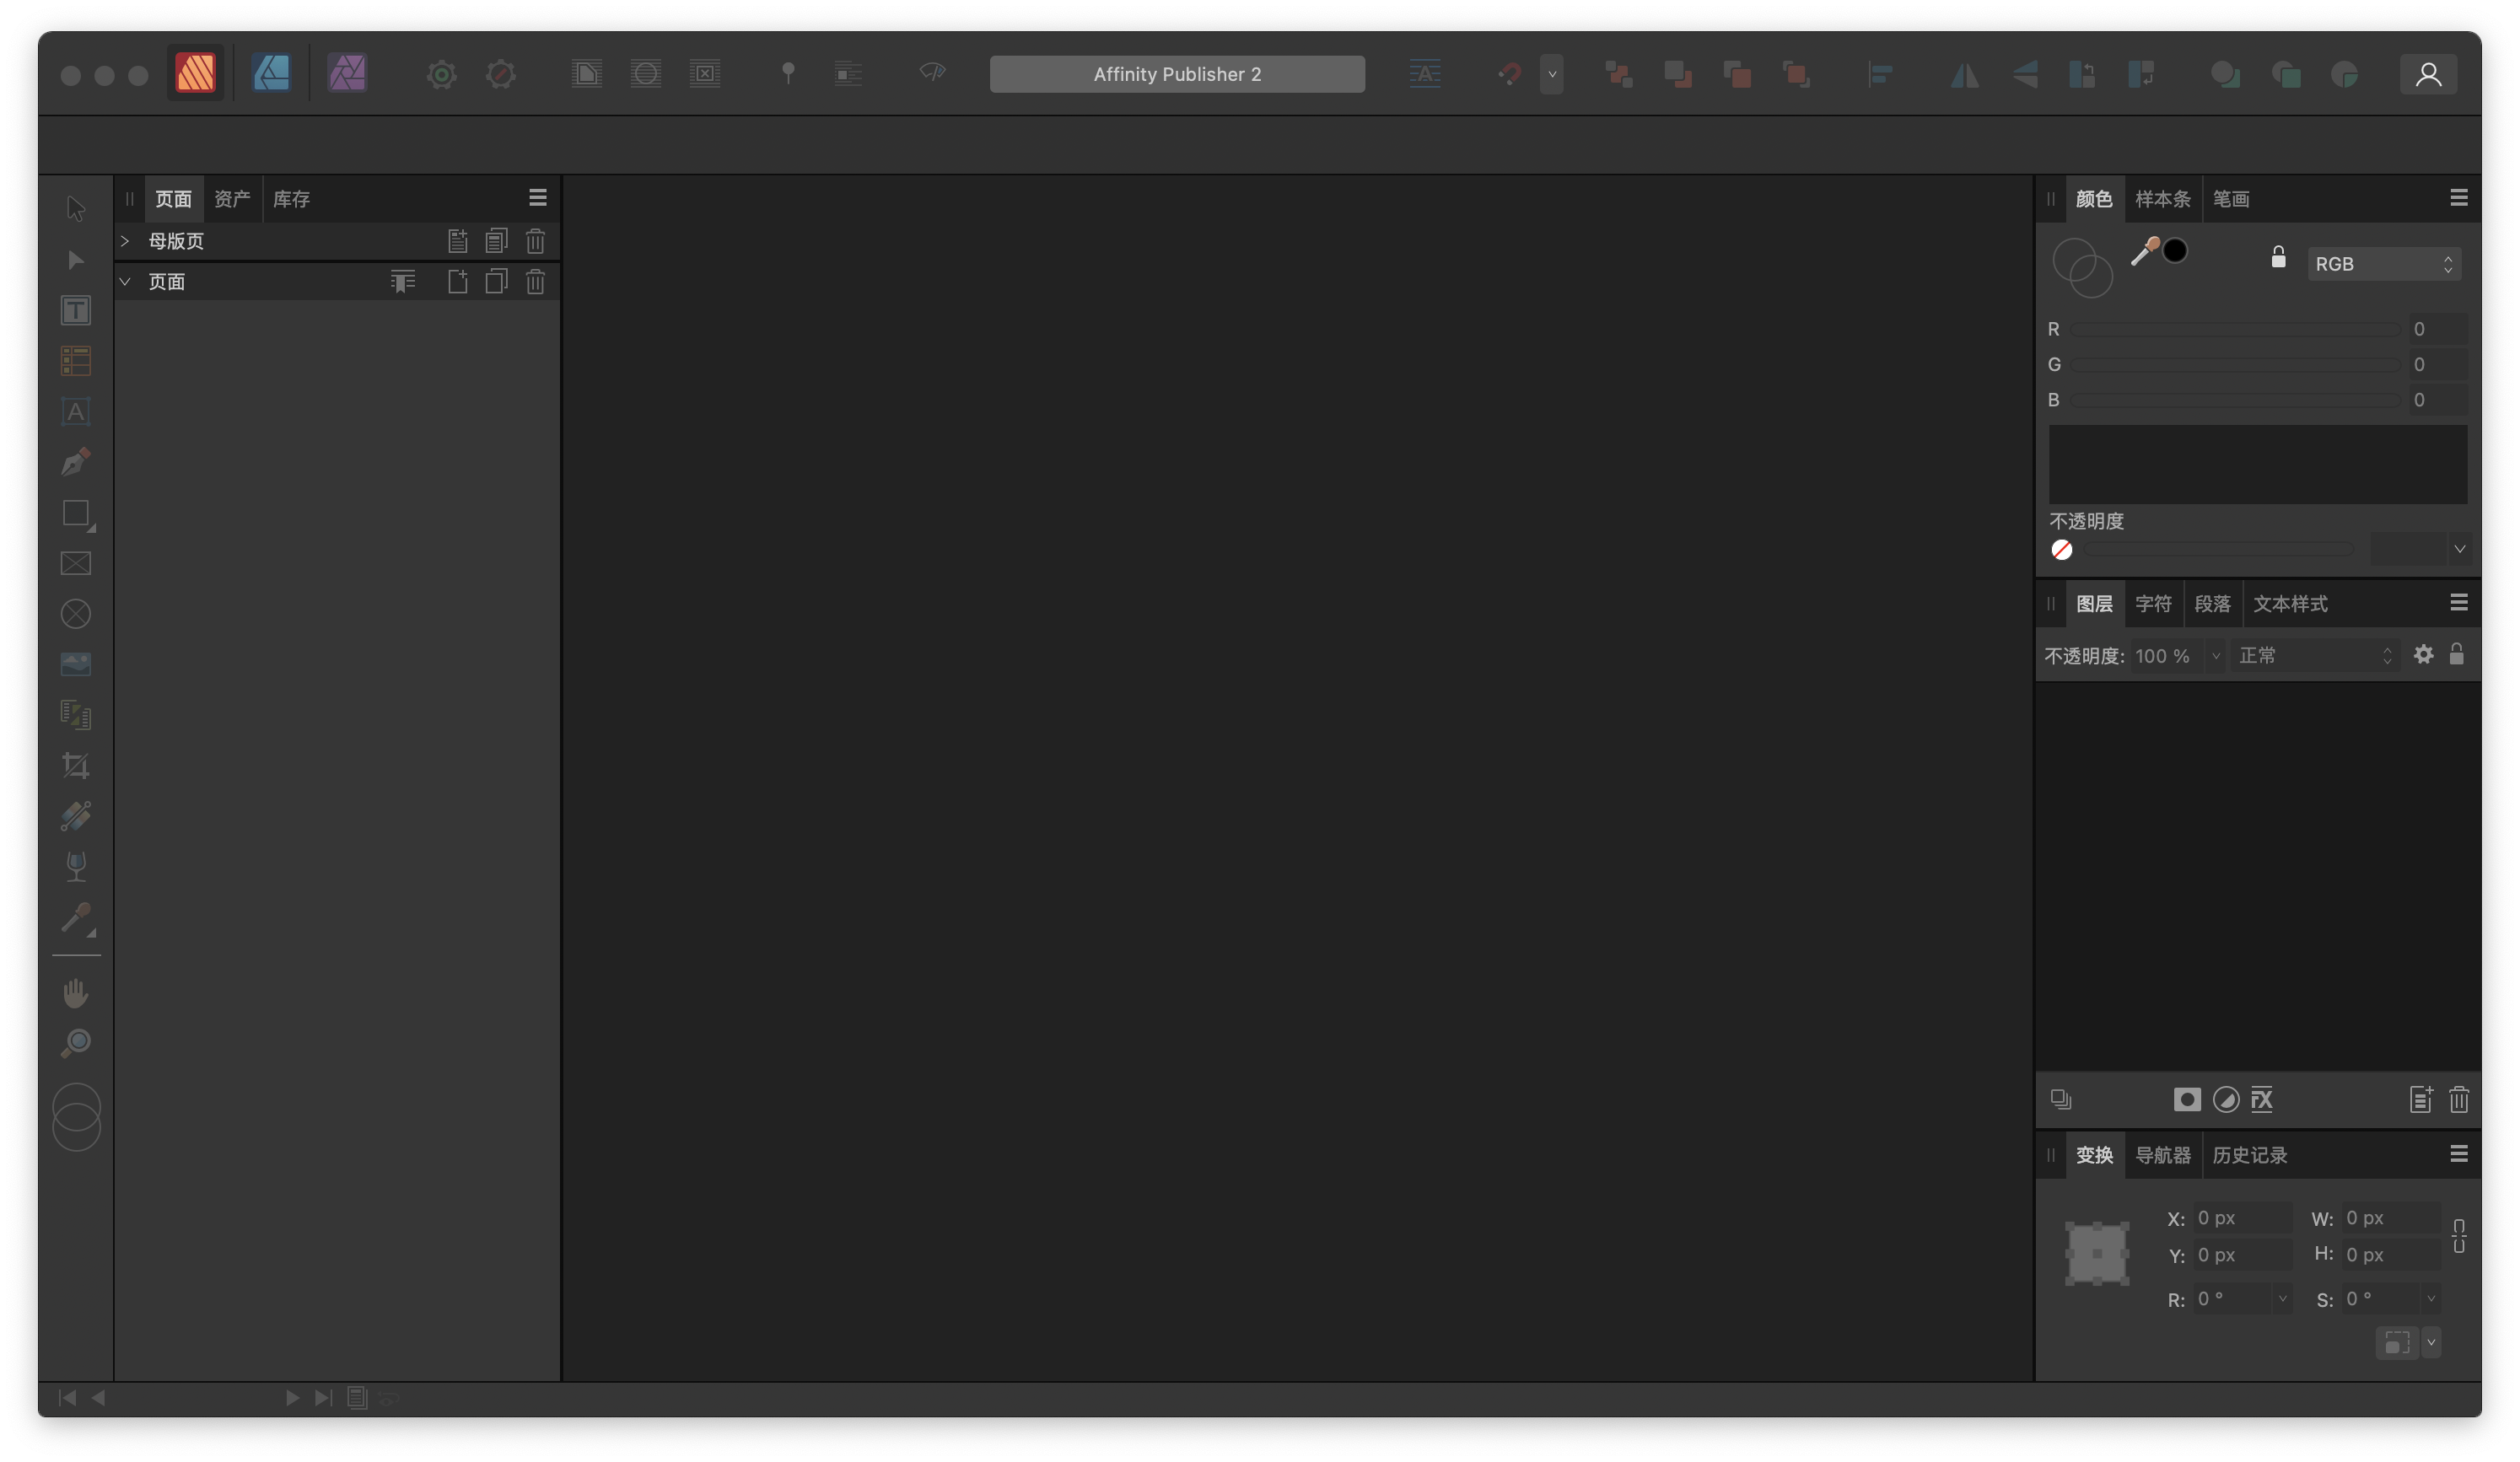
Task: Collapse the 页面 pages group
Action: (x=125, y=281)
